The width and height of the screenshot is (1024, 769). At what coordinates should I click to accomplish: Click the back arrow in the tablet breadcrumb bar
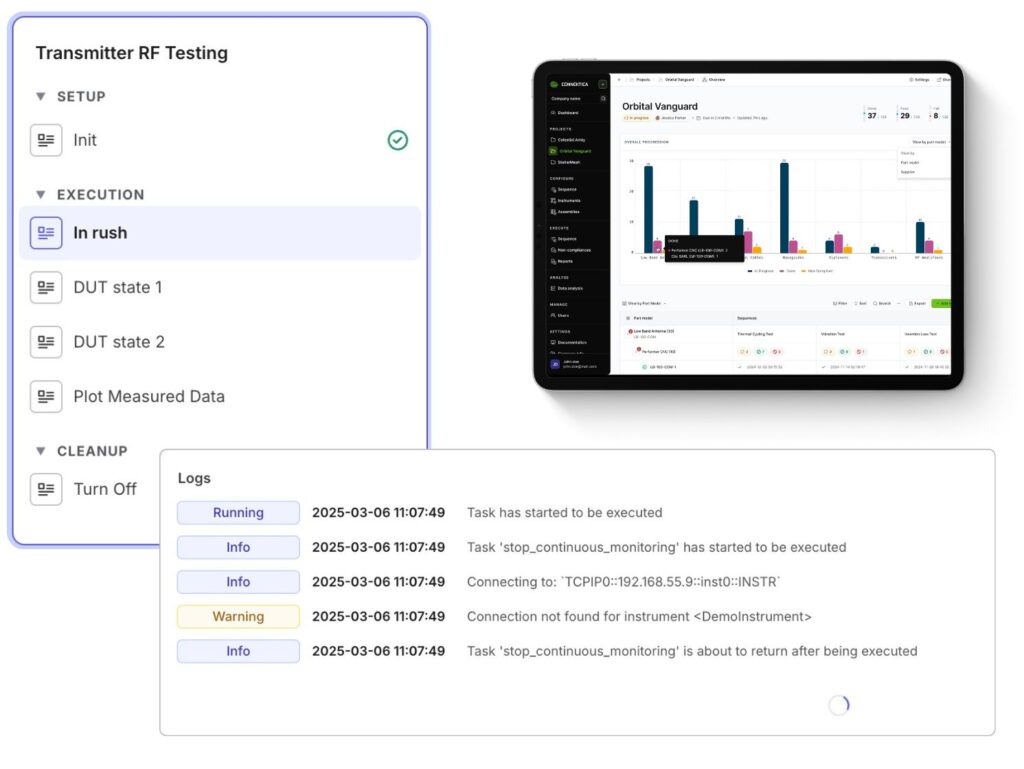619,80
